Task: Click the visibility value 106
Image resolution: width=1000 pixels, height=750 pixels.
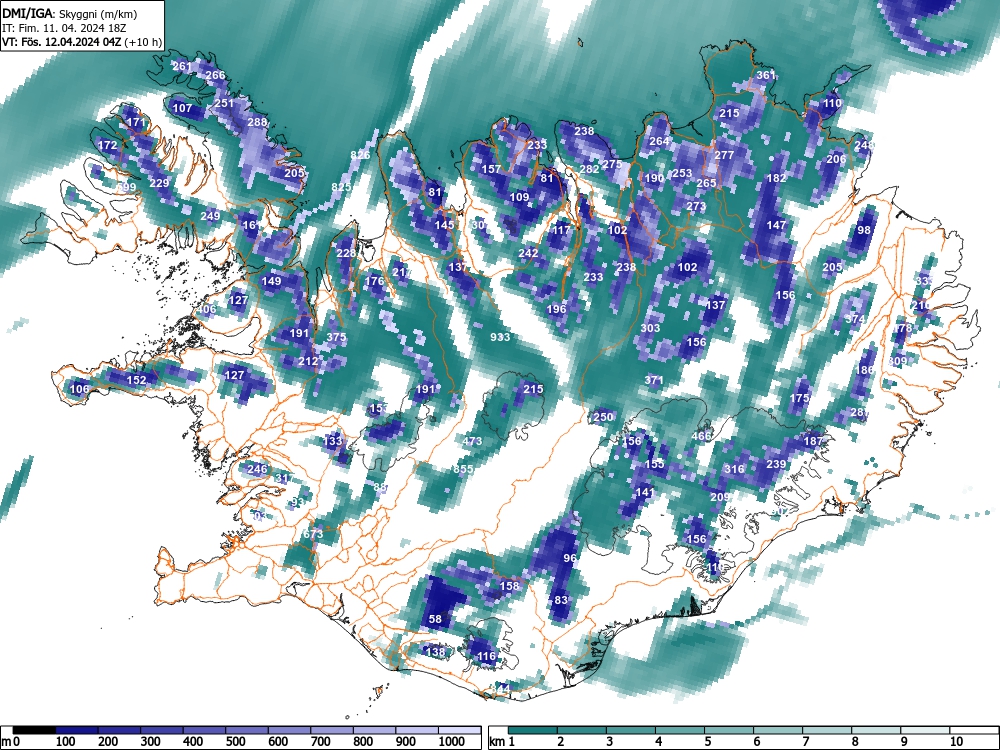Action: click(x=80, y=389)
